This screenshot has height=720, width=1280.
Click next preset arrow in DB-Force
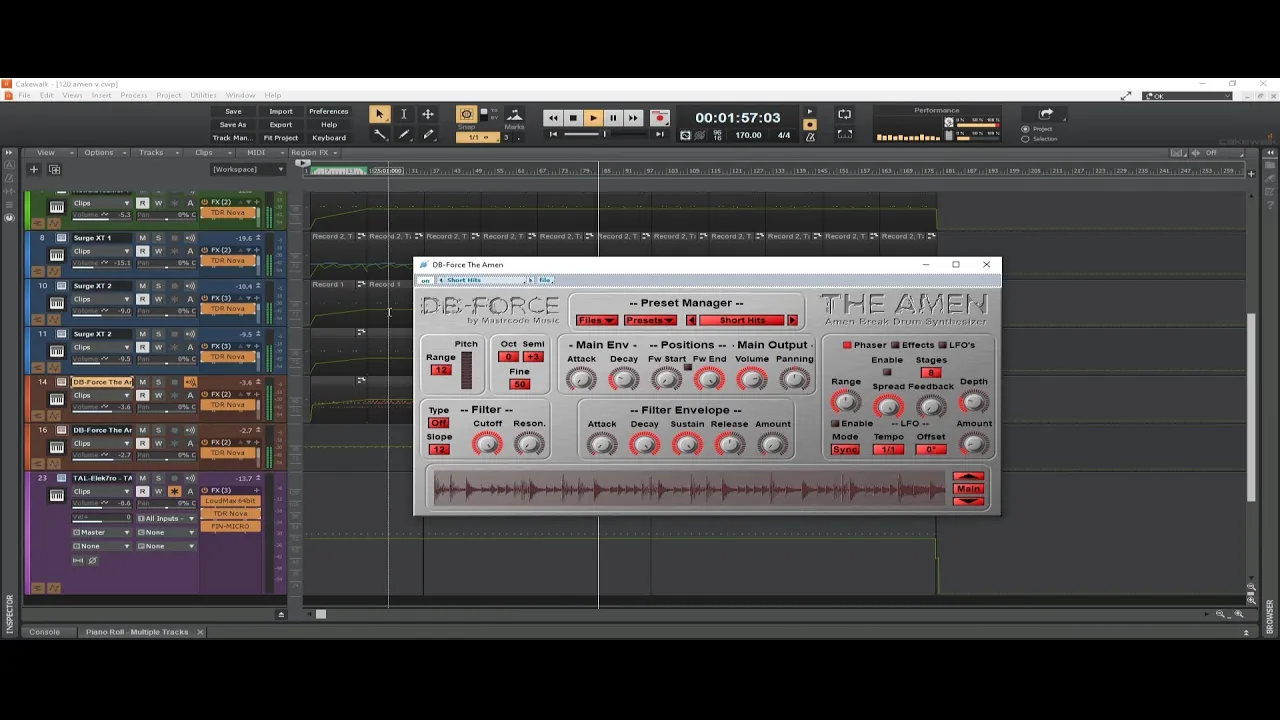(x=792, y=320)
